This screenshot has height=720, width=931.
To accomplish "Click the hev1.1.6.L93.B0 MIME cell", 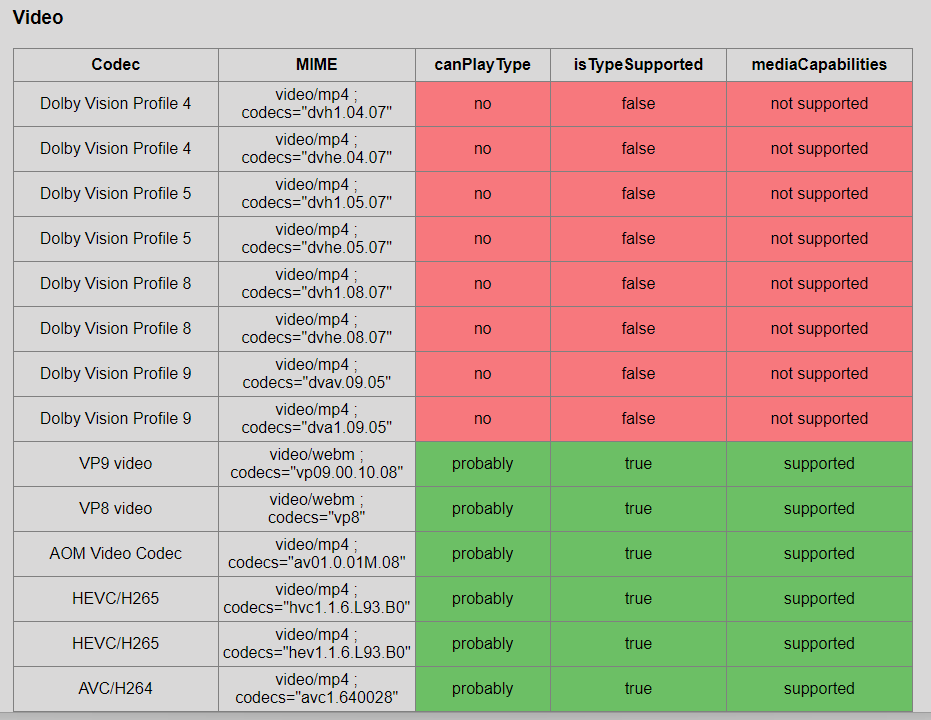I will click(316, 644).
